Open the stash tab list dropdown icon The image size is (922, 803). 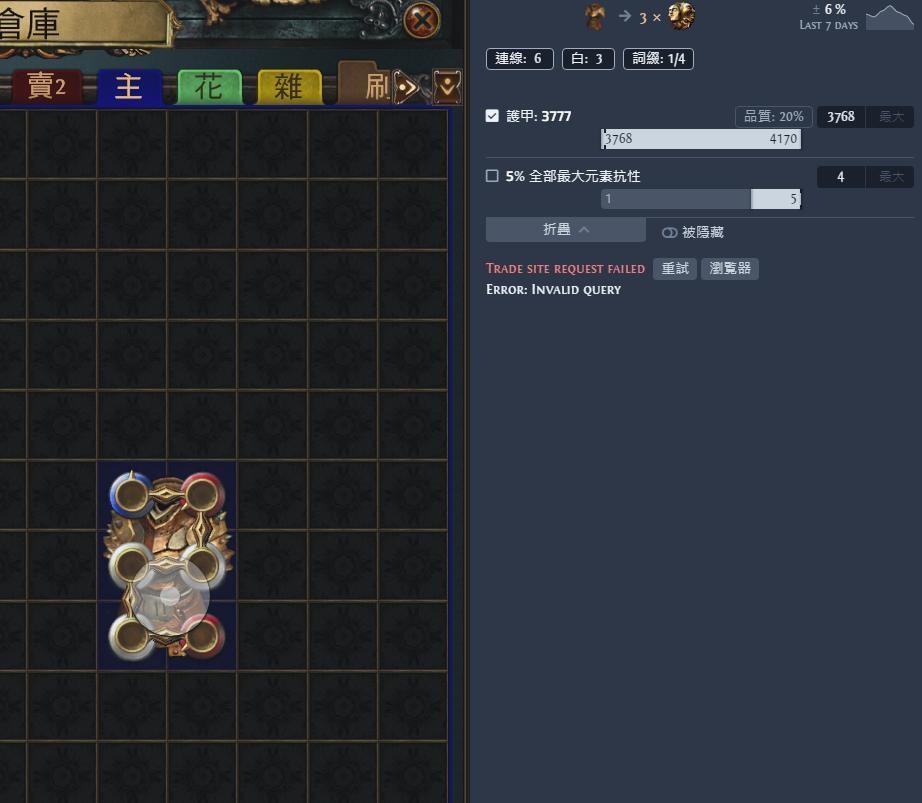click(447, 87)
